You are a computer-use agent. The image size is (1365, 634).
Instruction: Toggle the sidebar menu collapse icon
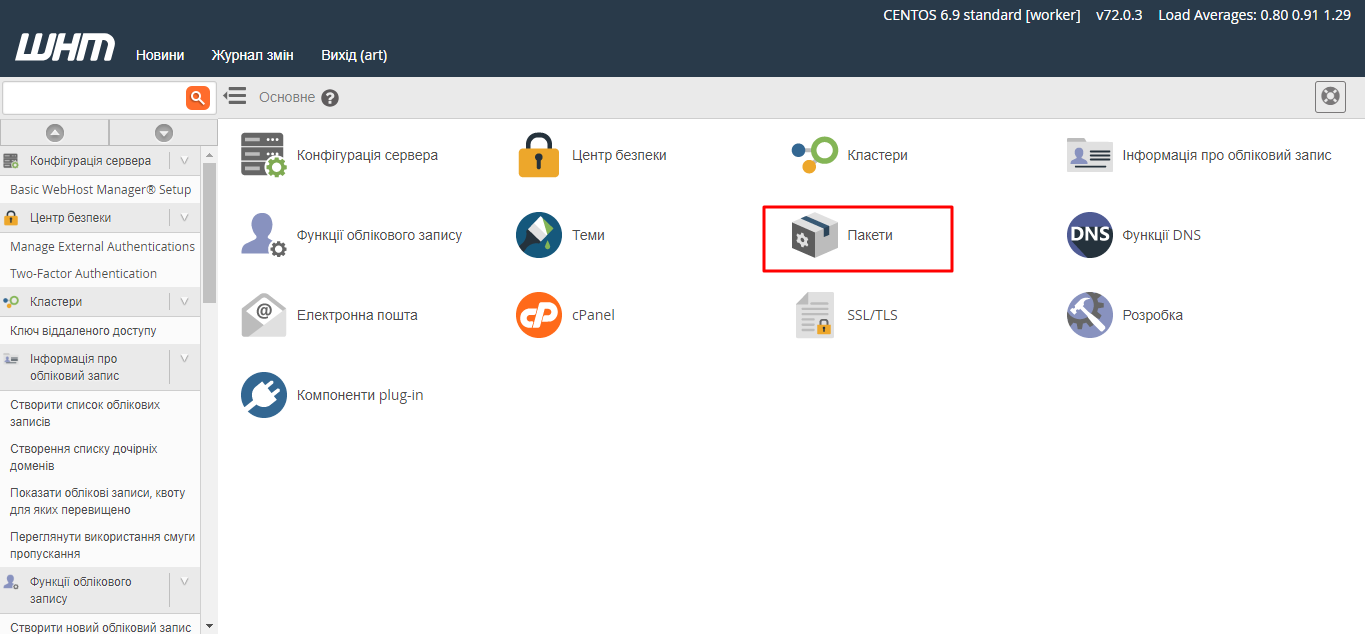coord(235,96)
